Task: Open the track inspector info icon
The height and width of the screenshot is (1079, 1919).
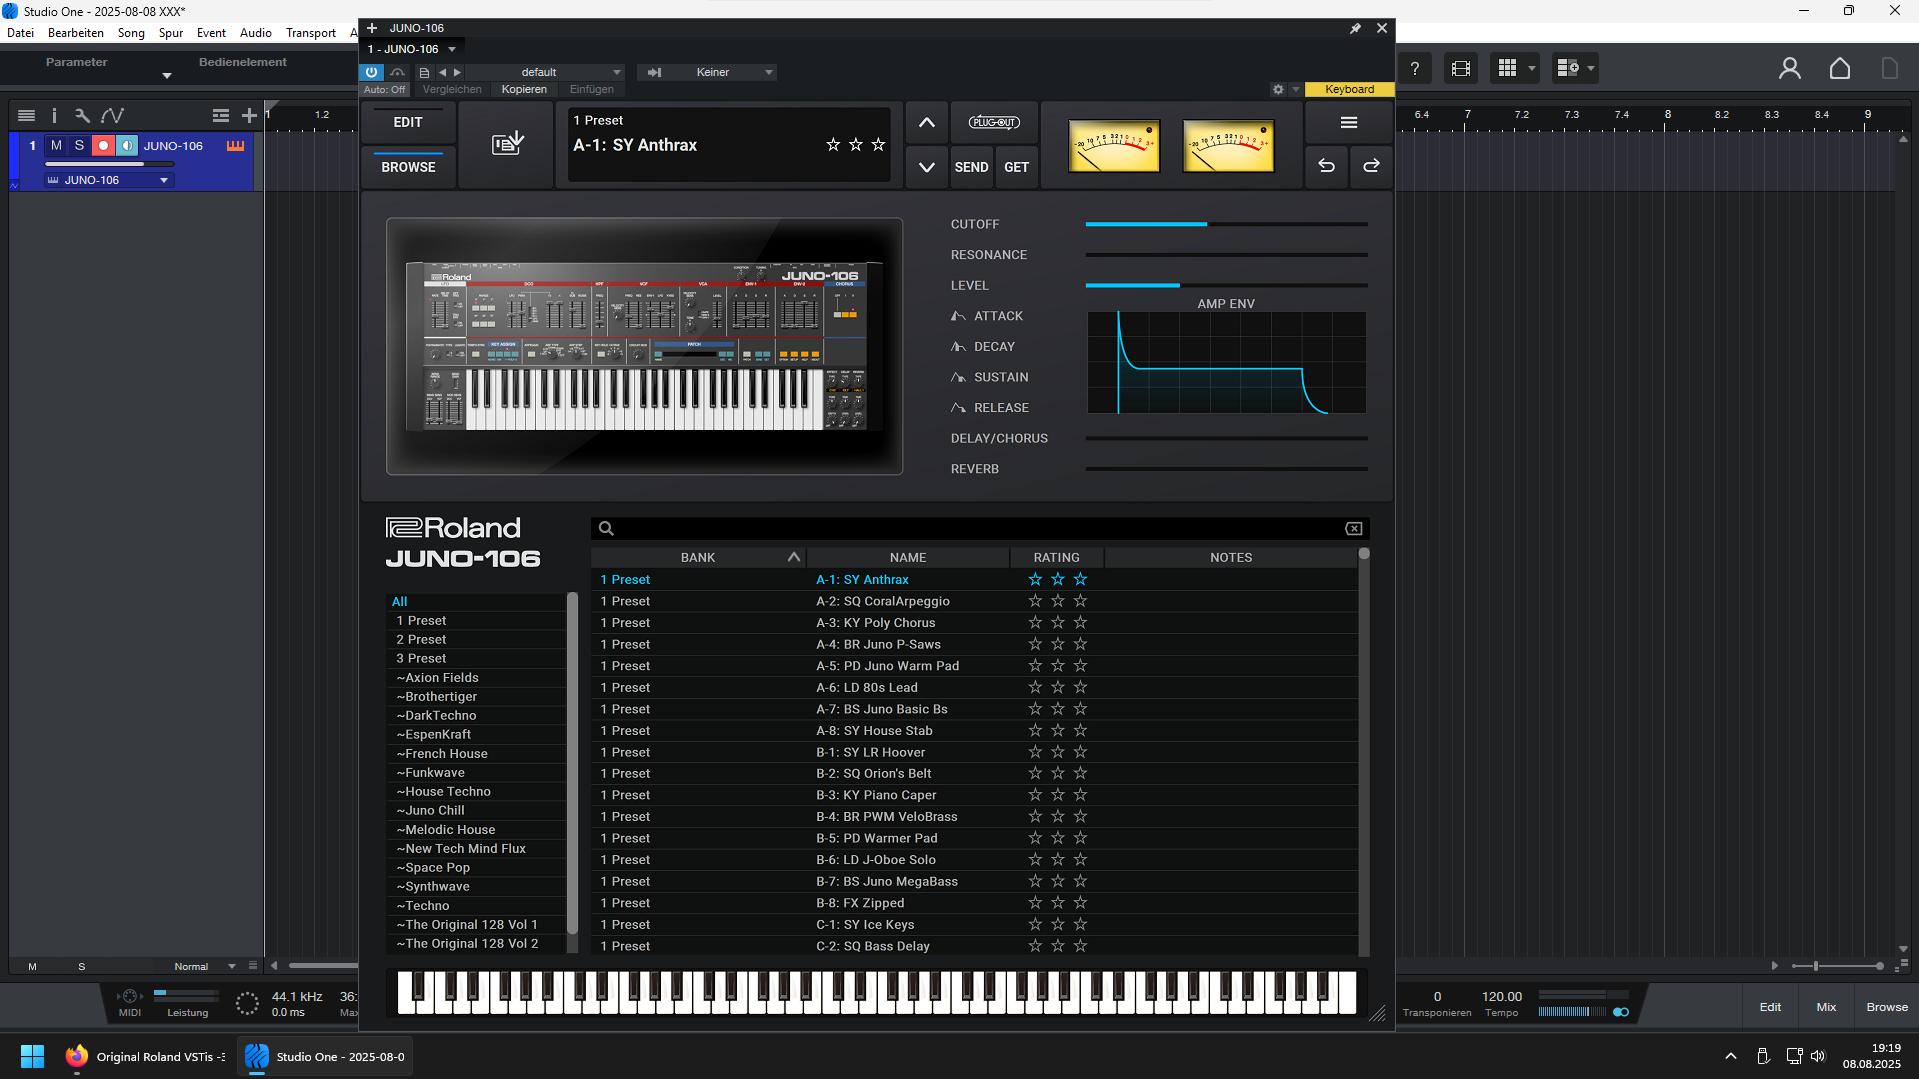Action: (54, 116)
